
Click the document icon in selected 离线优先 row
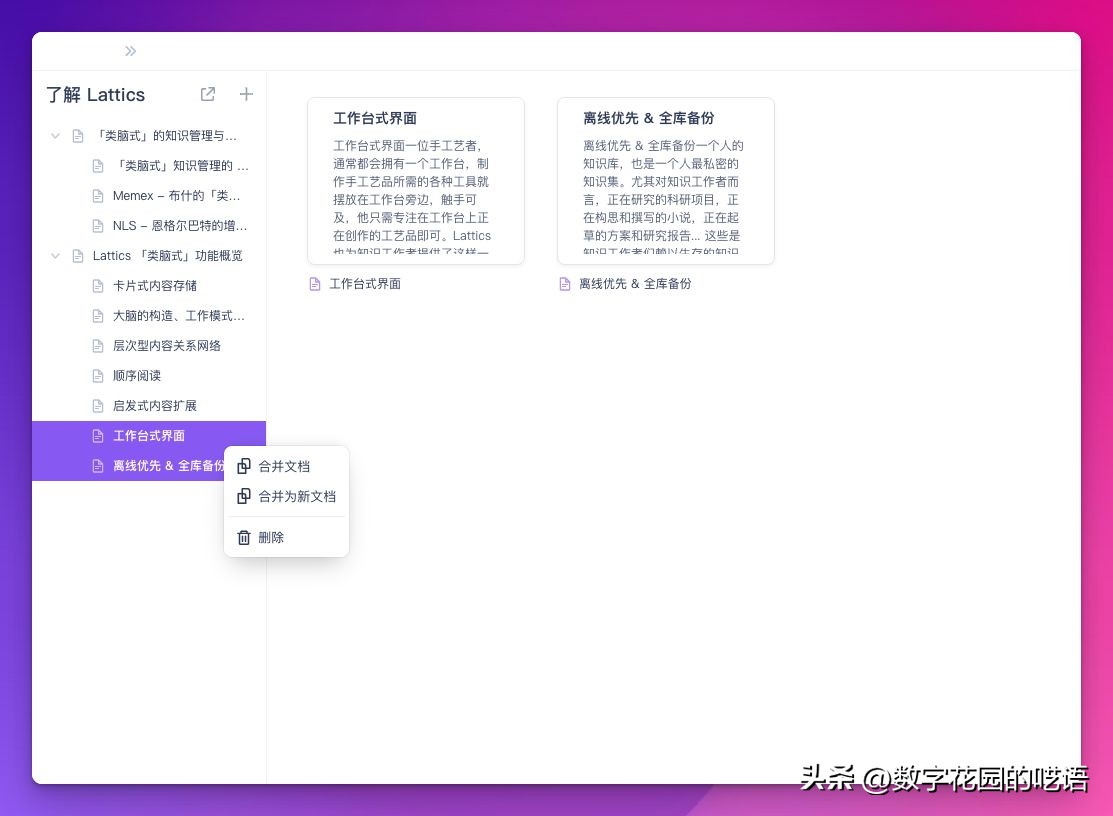tap(98, 465)
